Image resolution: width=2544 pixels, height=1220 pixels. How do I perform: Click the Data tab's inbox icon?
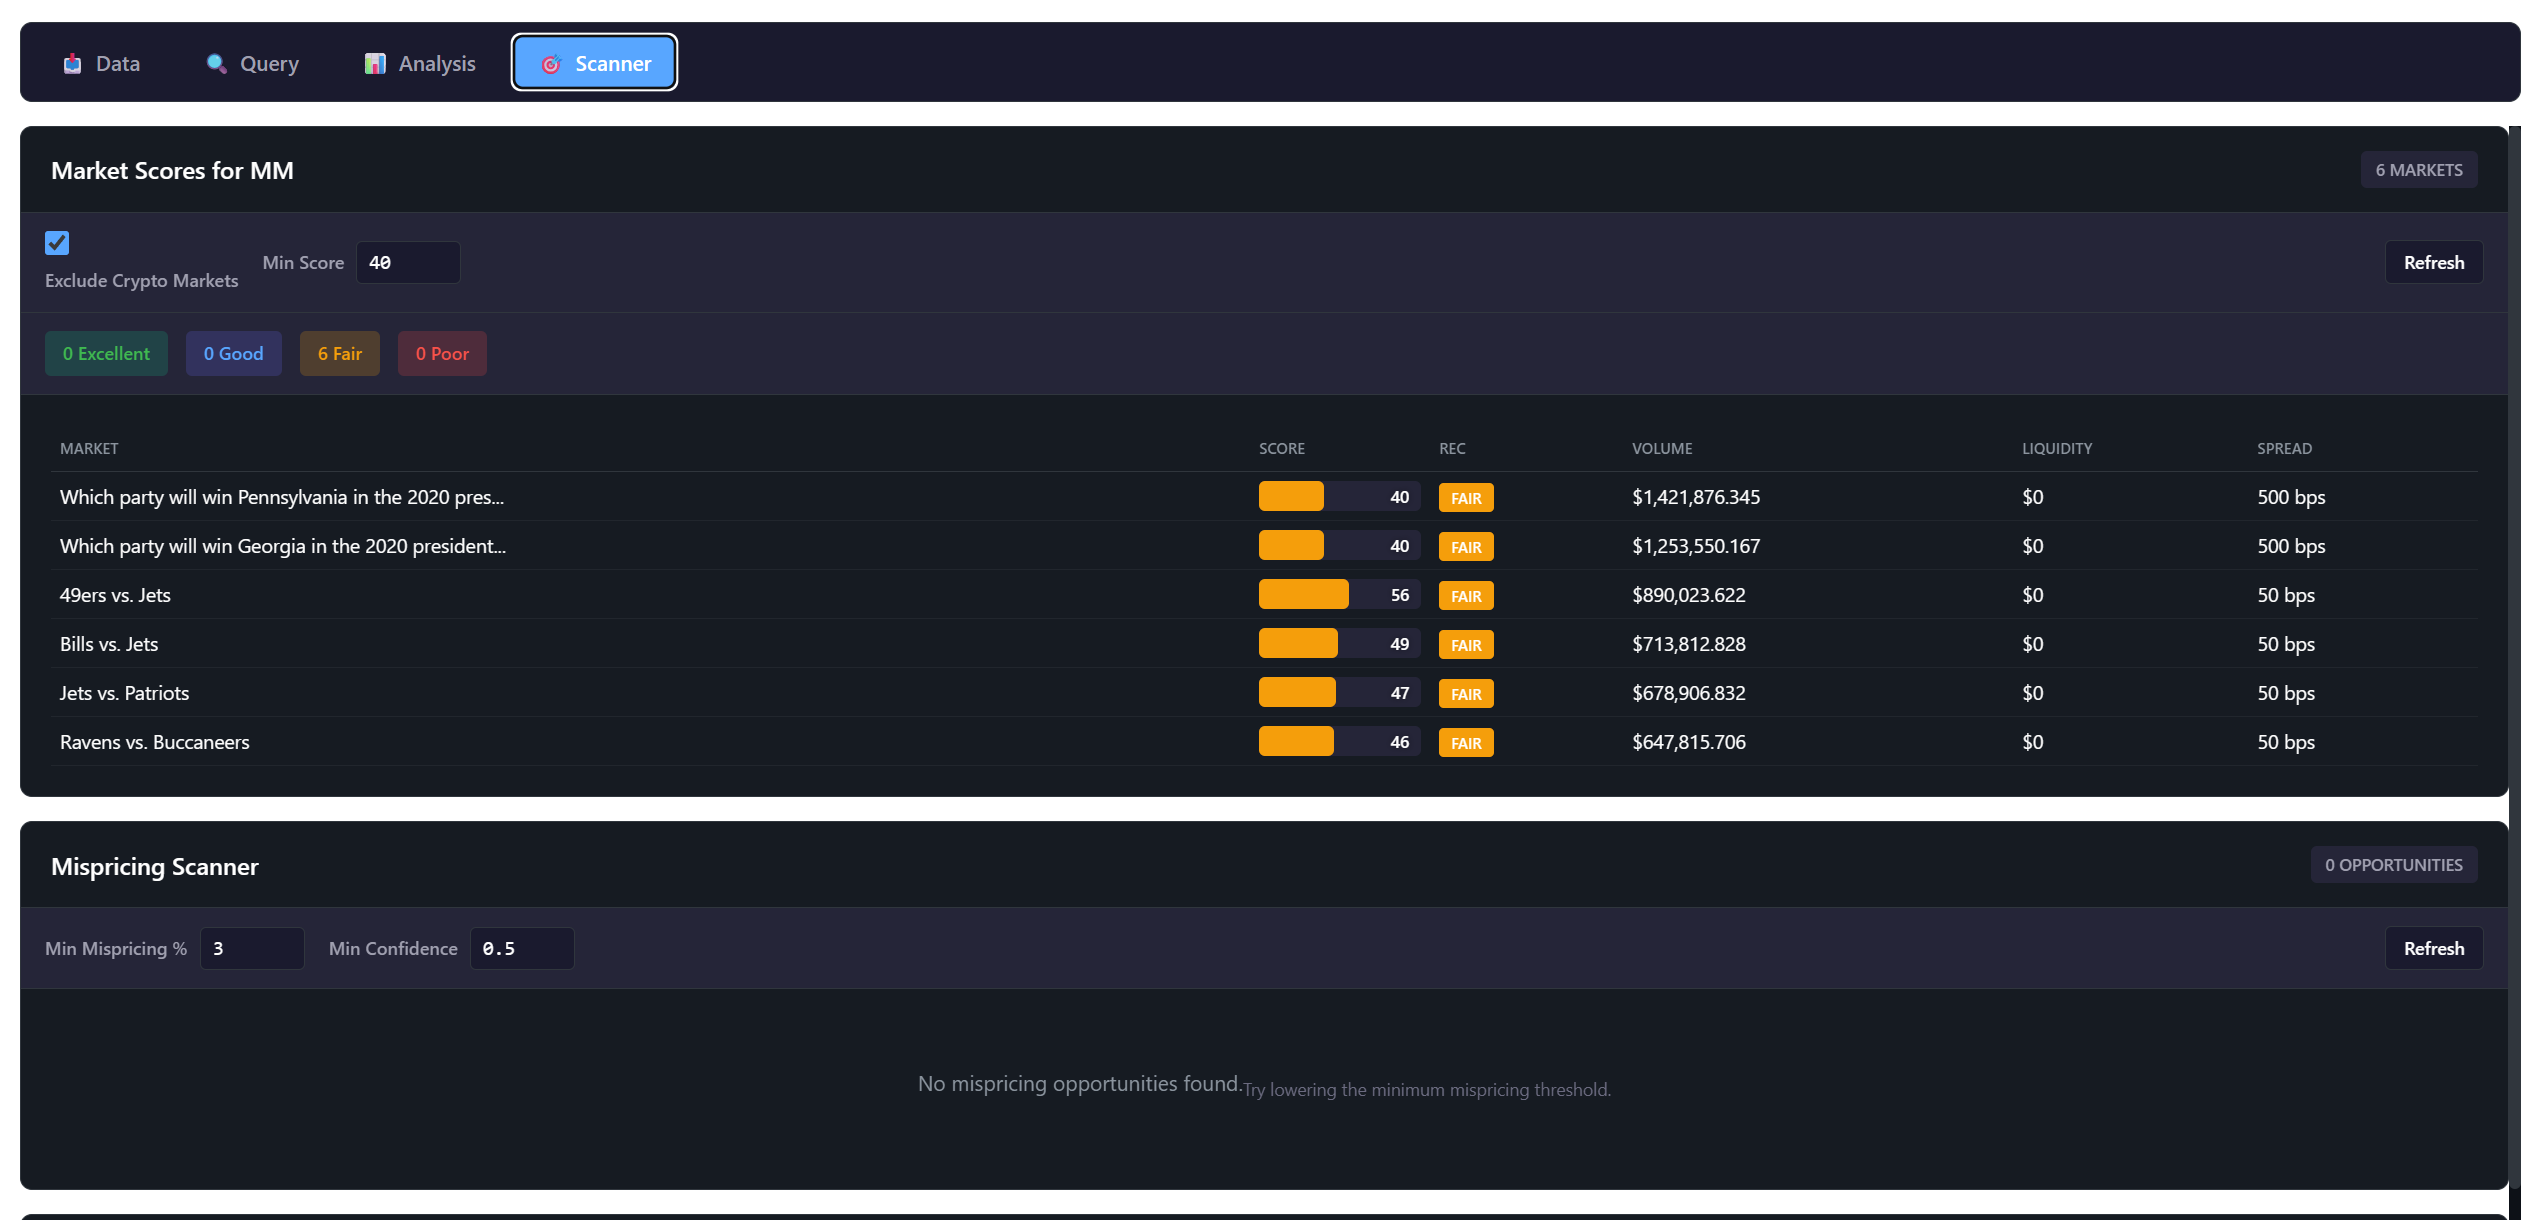(72, 64)
